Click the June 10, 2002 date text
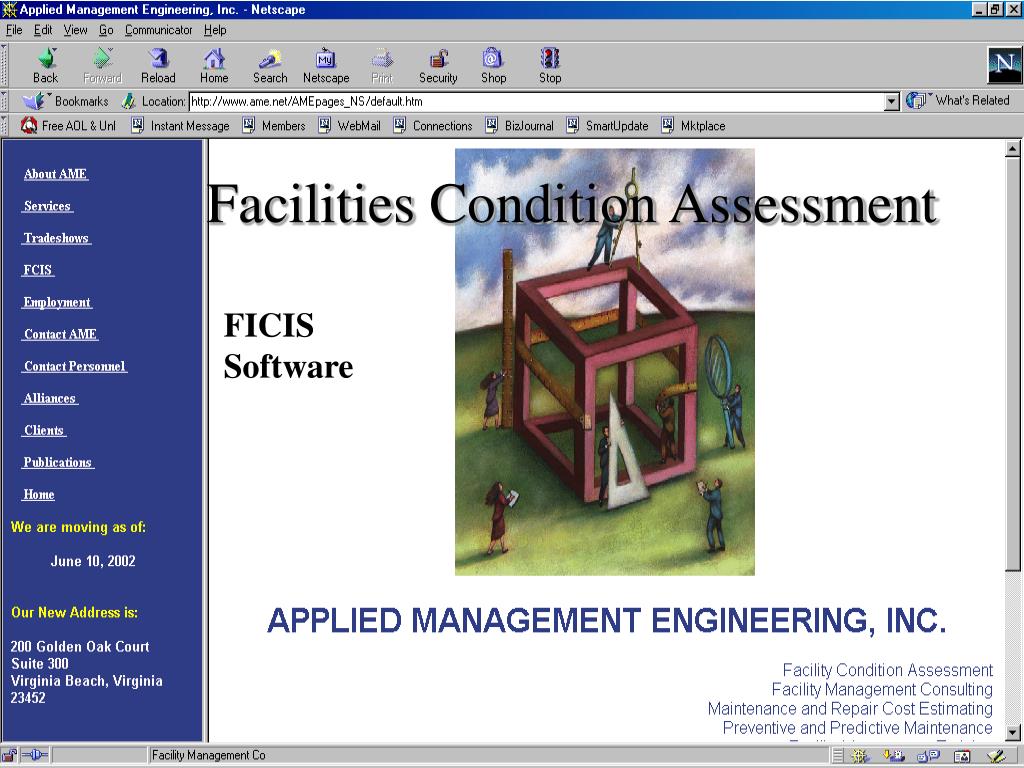 click(93, 561)
